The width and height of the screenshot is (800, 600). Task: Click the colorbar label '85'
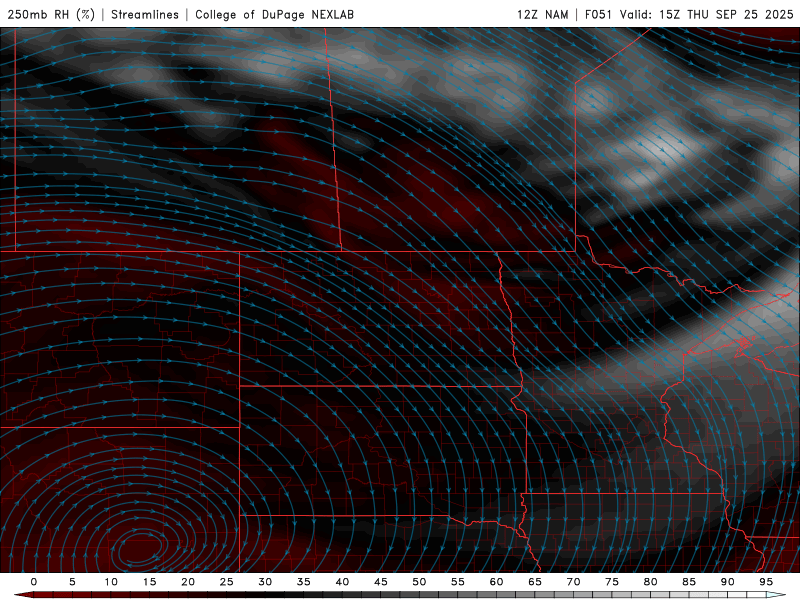[x=689, y=582]
